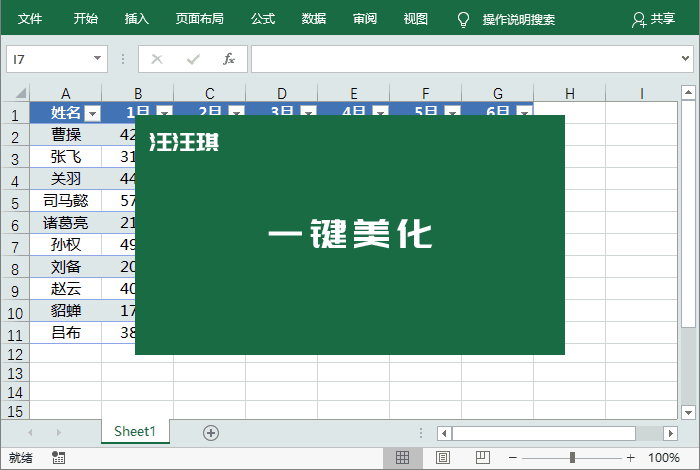Select the cell containing 司马懿

coord(66,201)
